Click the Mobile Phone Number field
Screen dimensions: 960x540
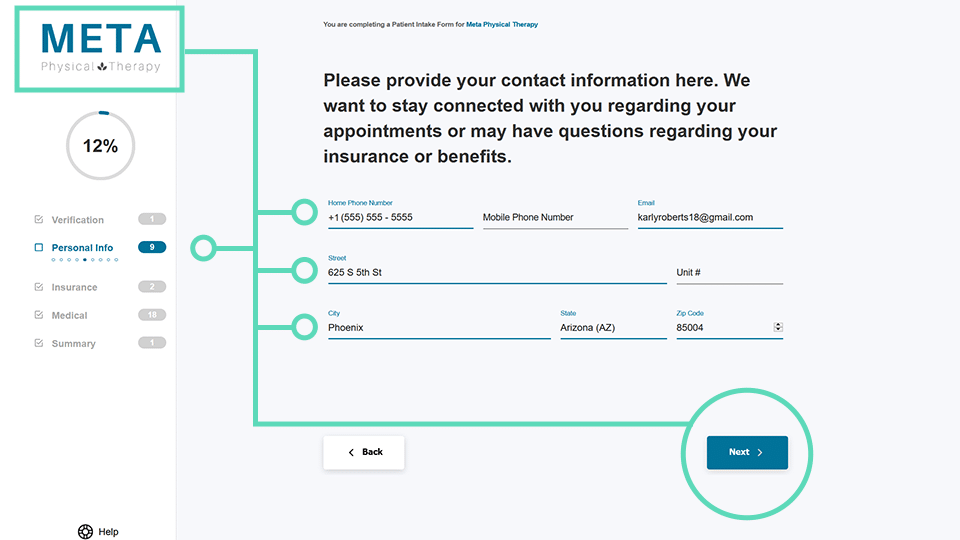click(555, 217)
